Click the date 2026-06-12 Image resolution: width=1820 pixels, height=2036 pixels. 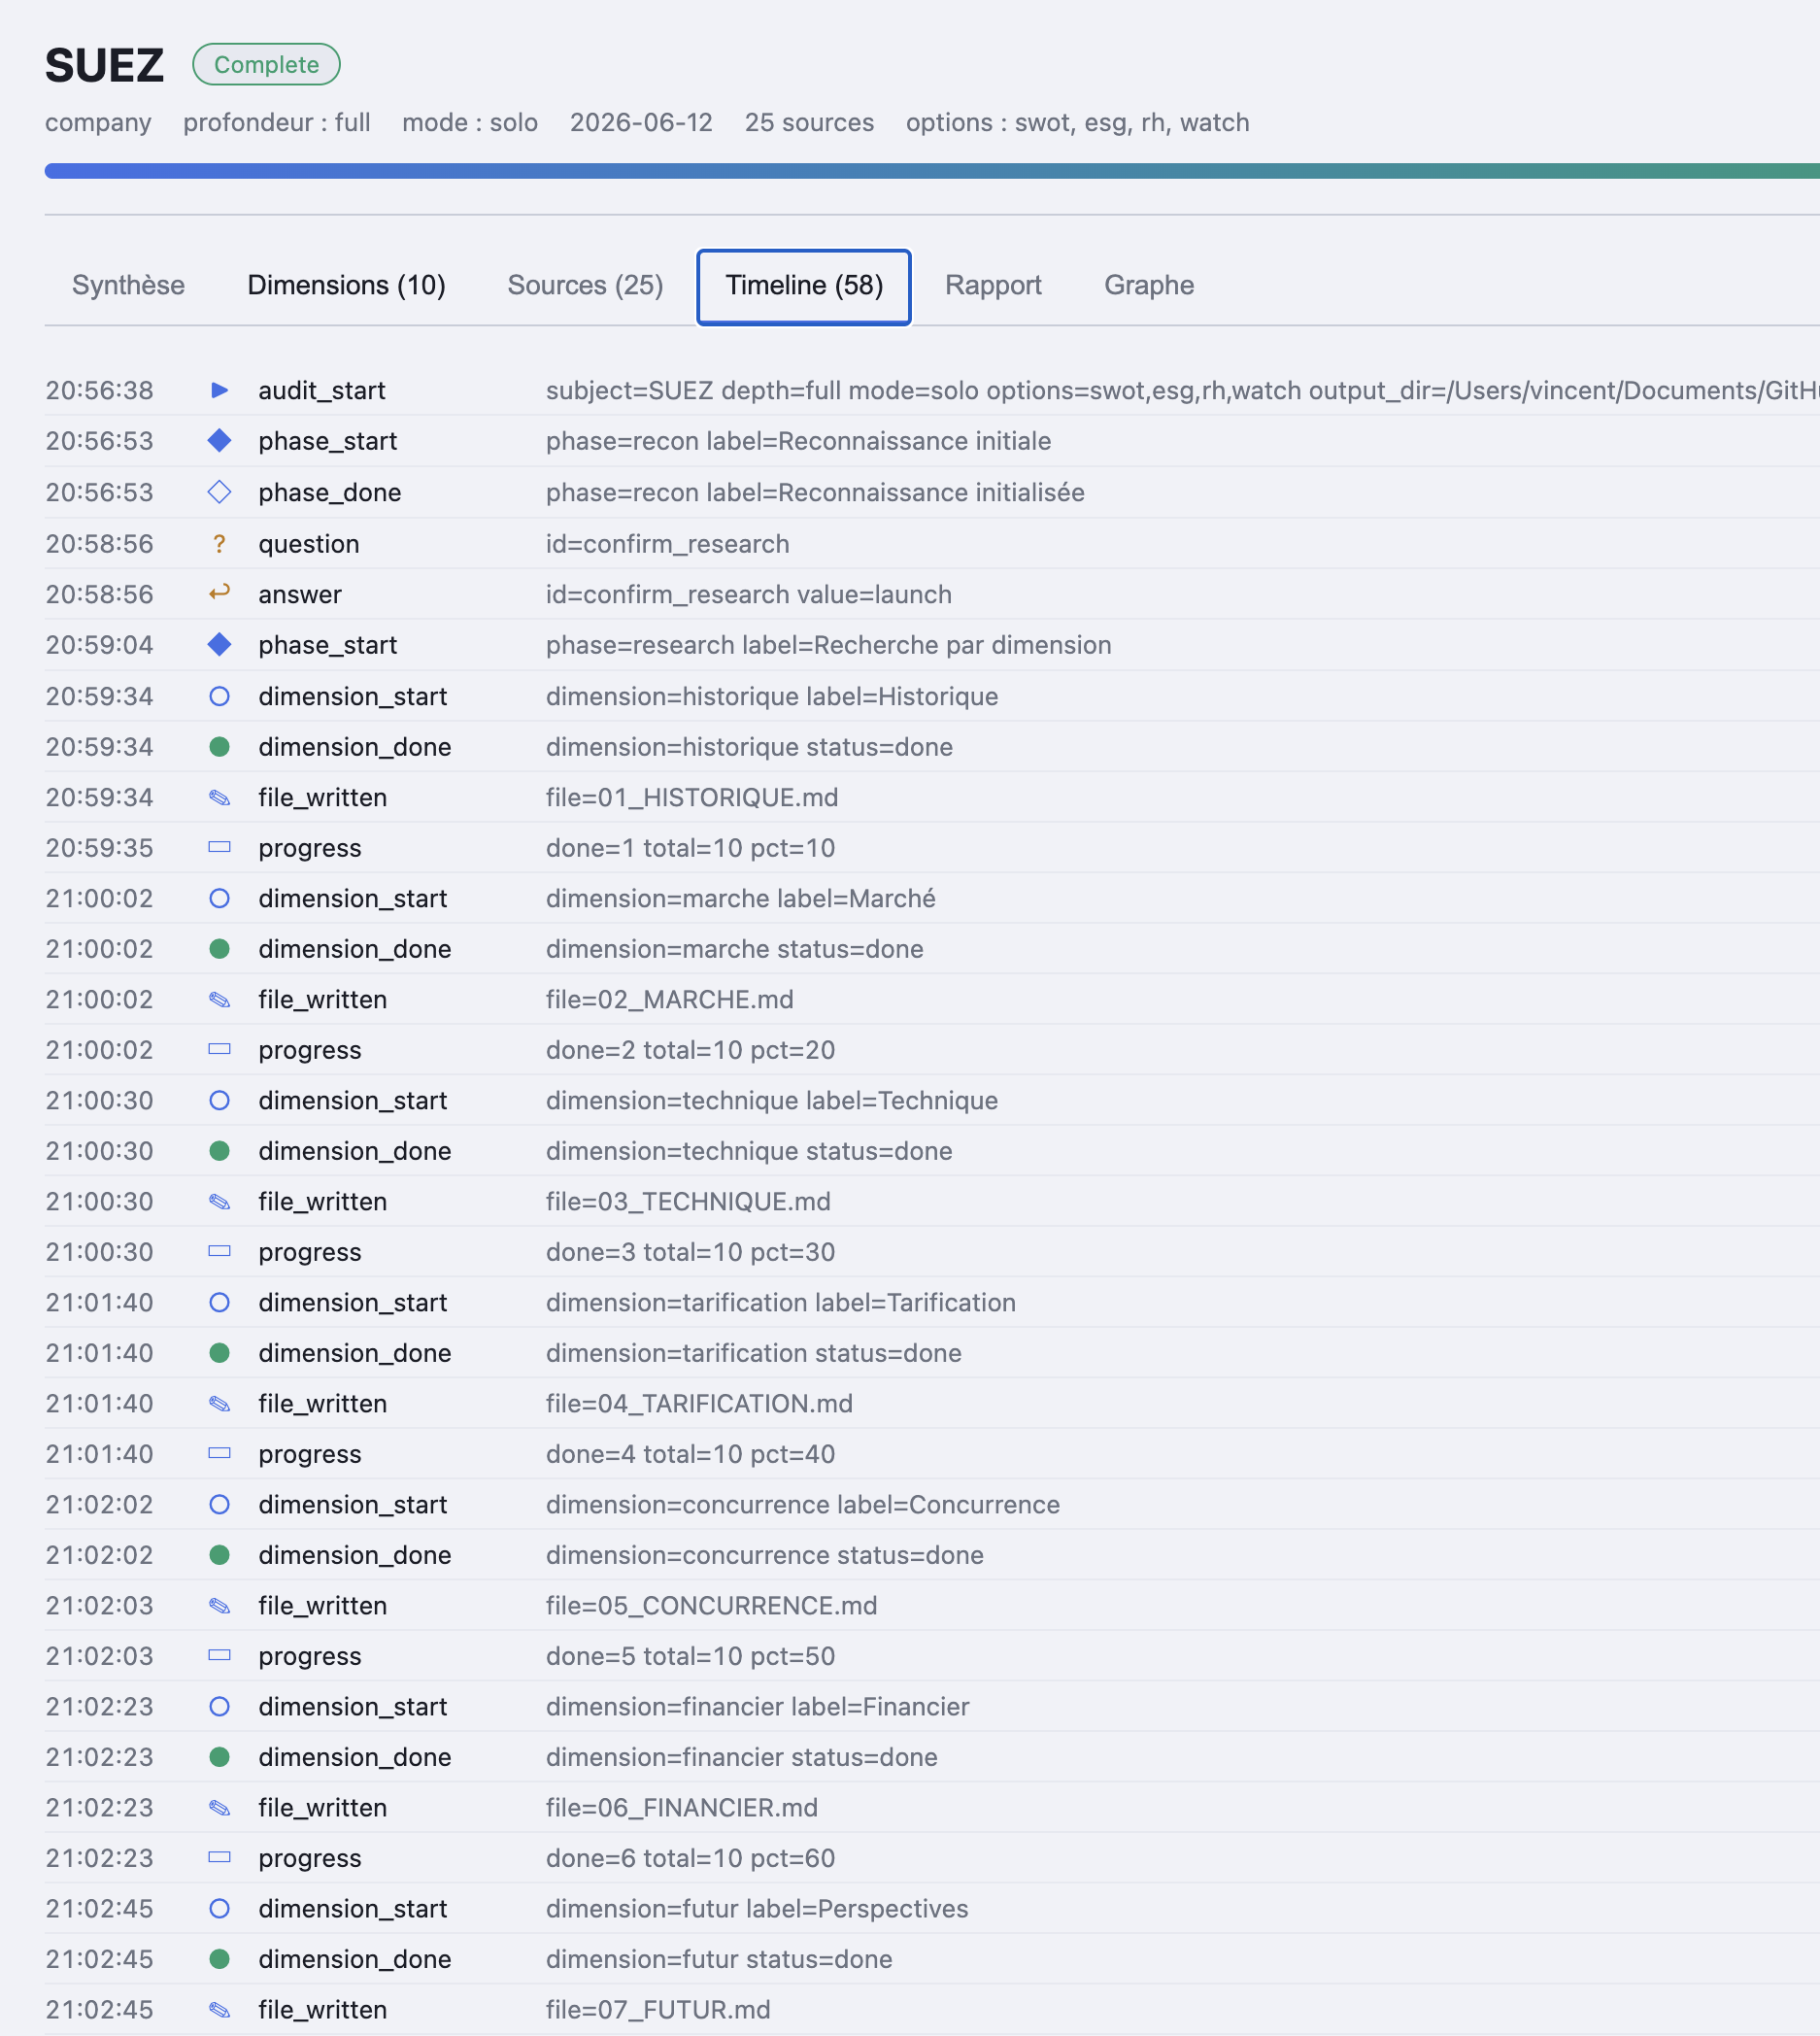[641, 123]
